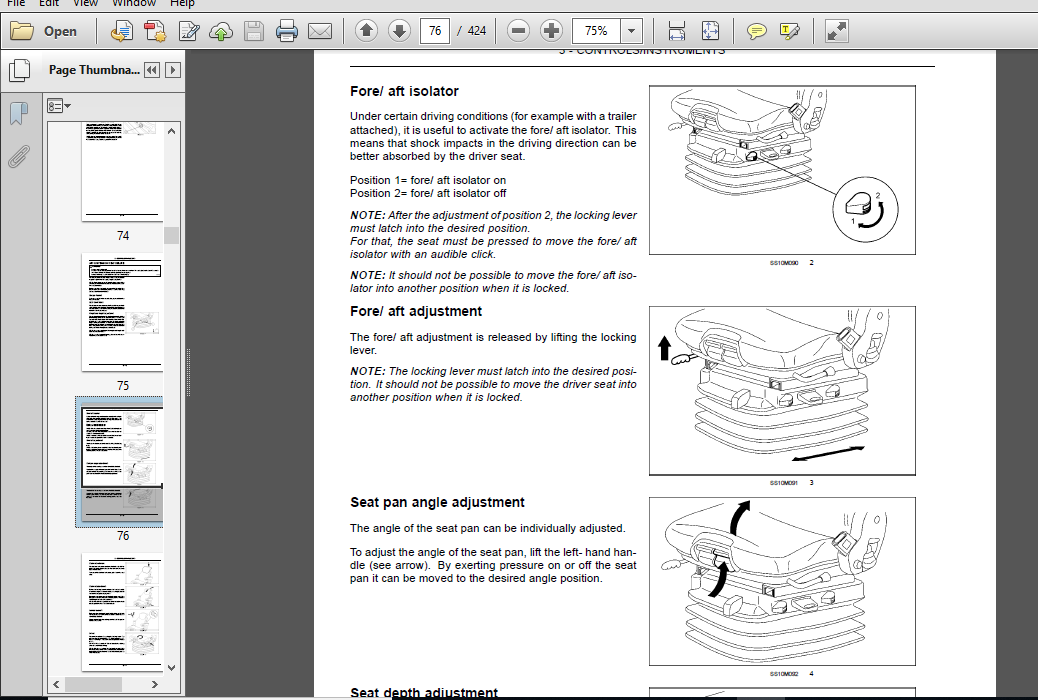Open the Window menu
1038x700 pixels.
pos(134,3)
